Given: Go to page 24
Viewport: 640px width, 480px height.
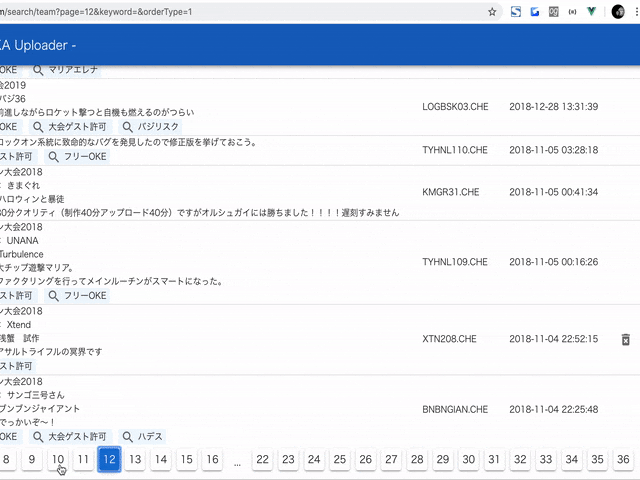Looking at the screenshot, I should [314, 460].
